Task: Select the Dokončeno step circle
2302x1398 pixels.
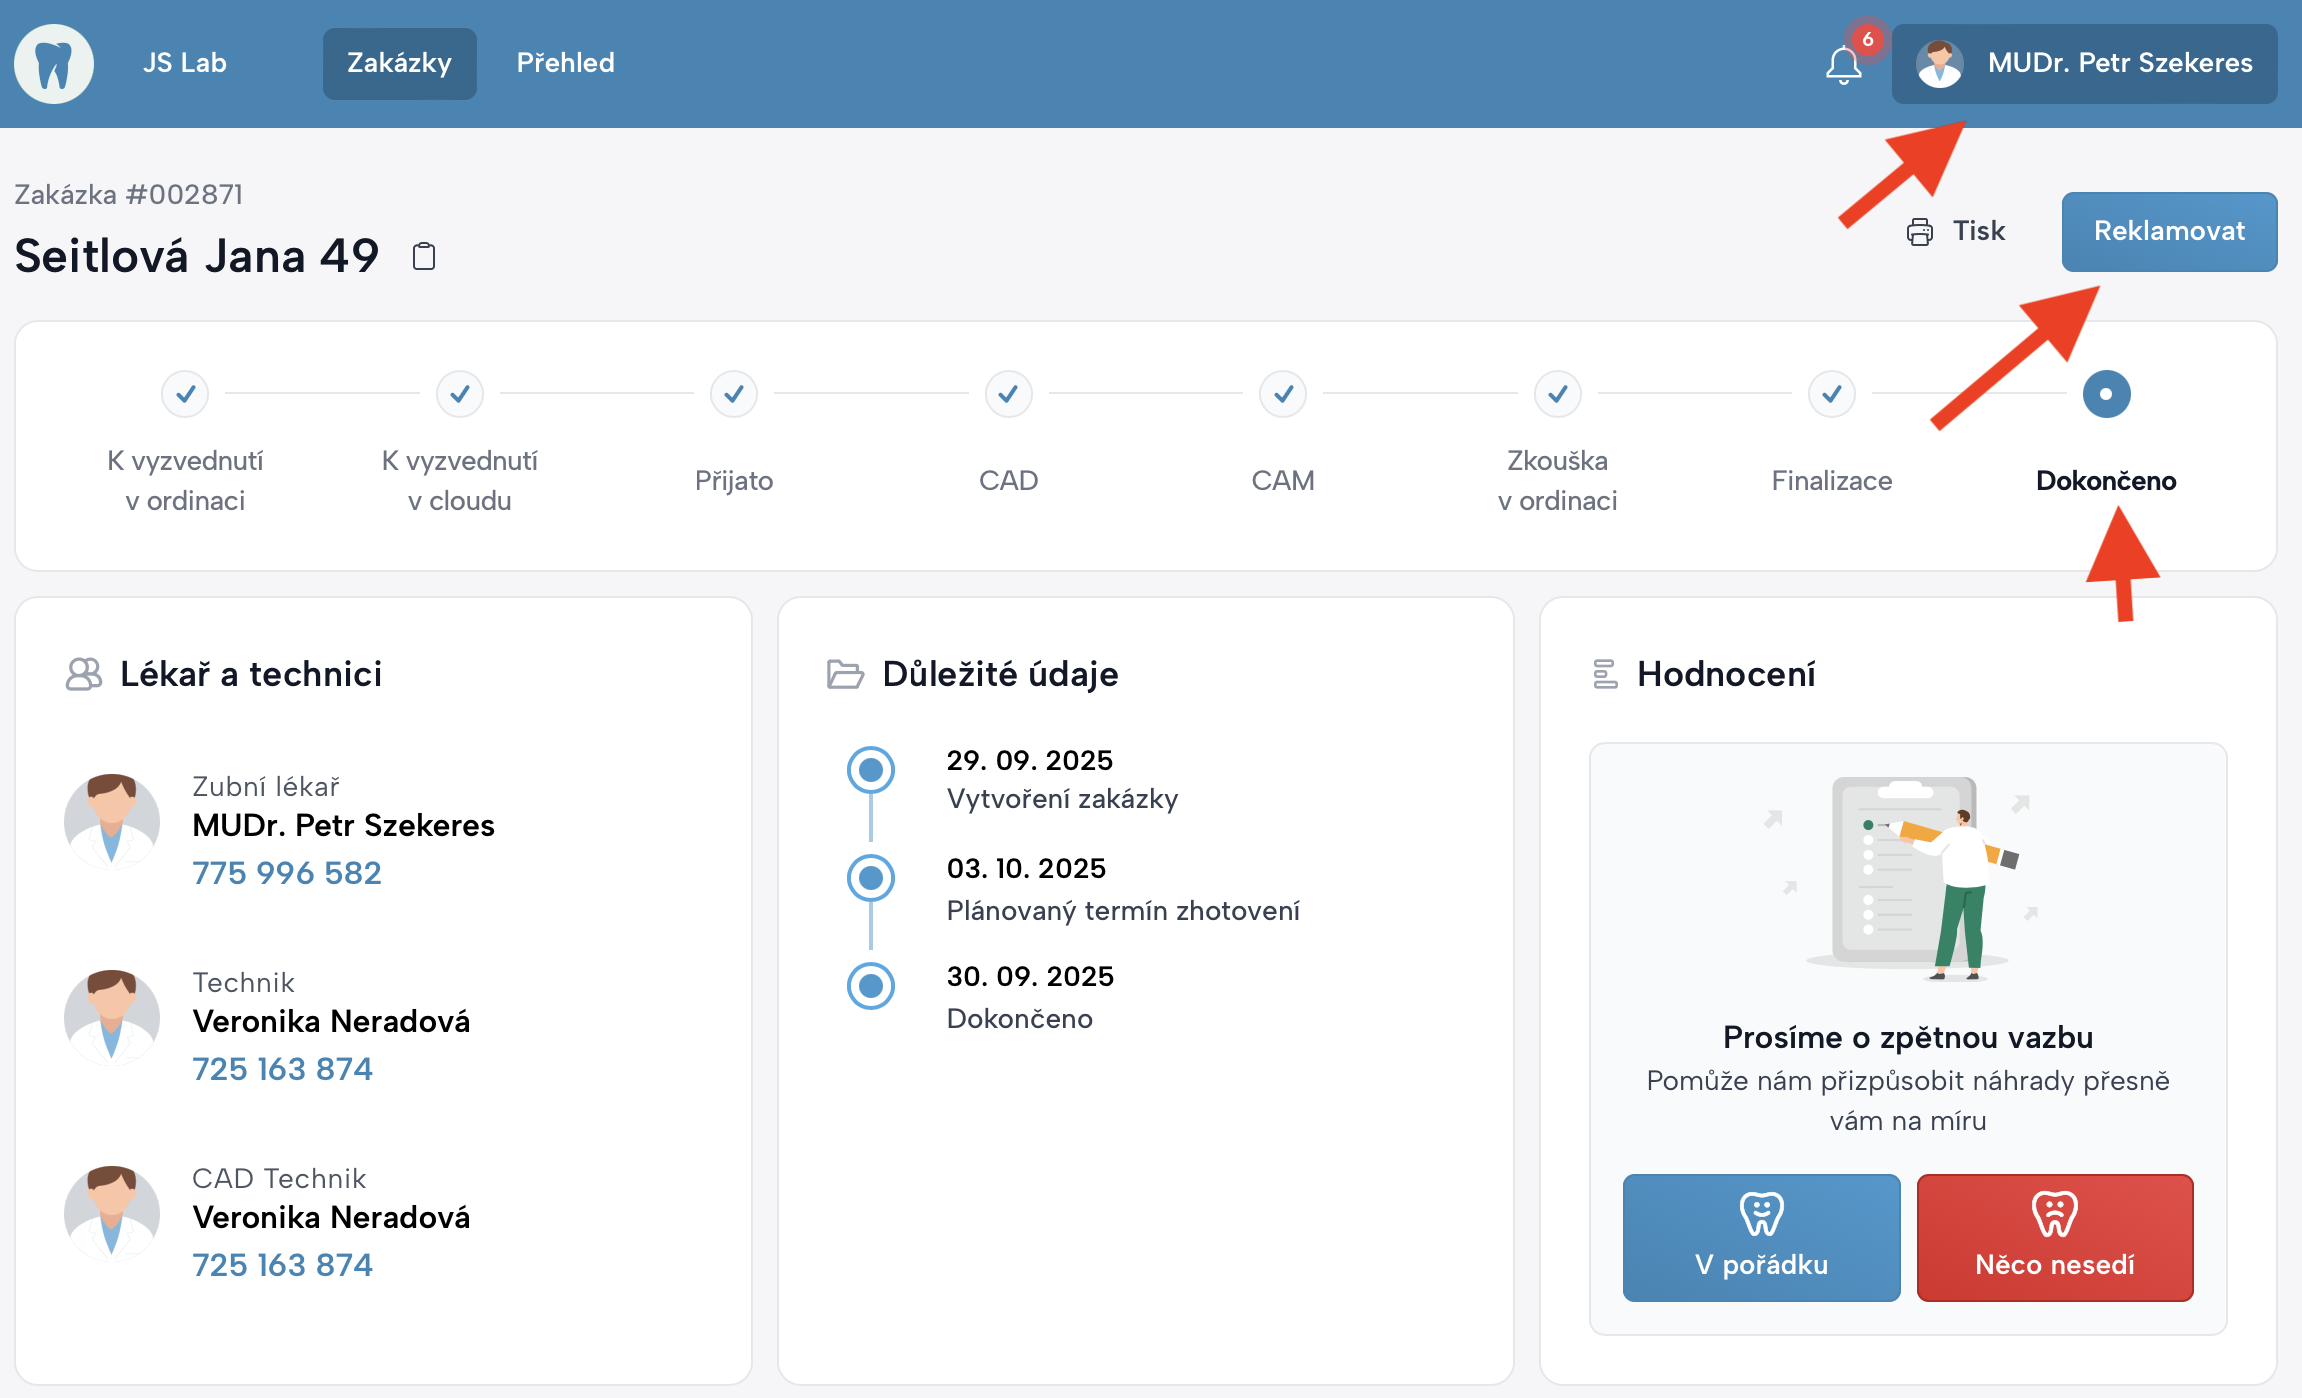Action: pos(2106,394)
